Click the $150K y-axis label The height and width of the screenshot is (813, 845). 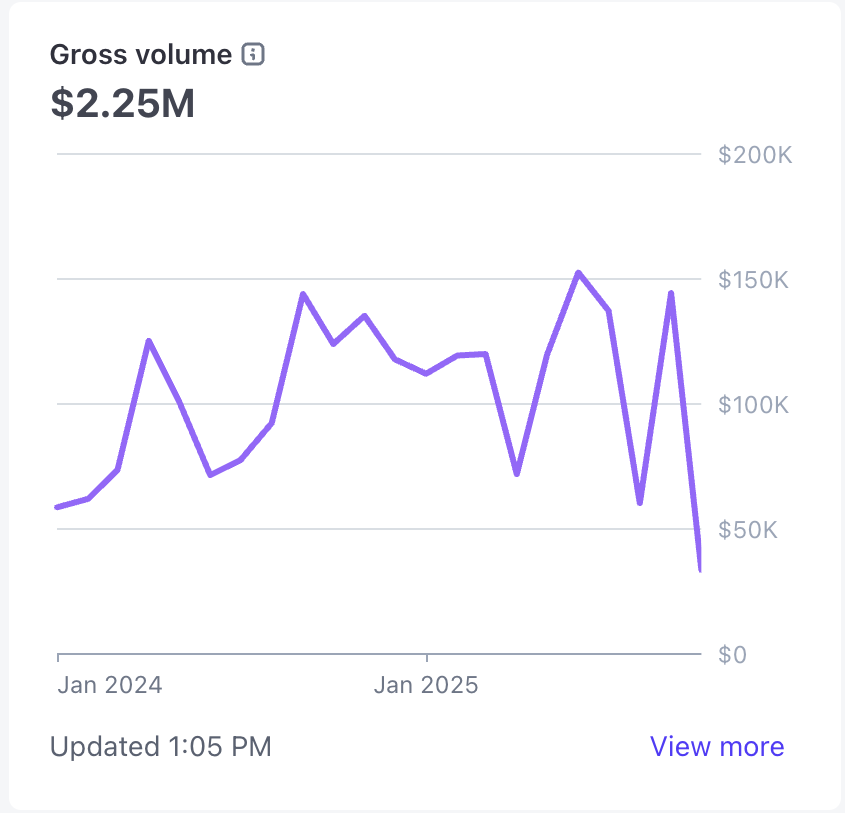(x=755, y=280)
